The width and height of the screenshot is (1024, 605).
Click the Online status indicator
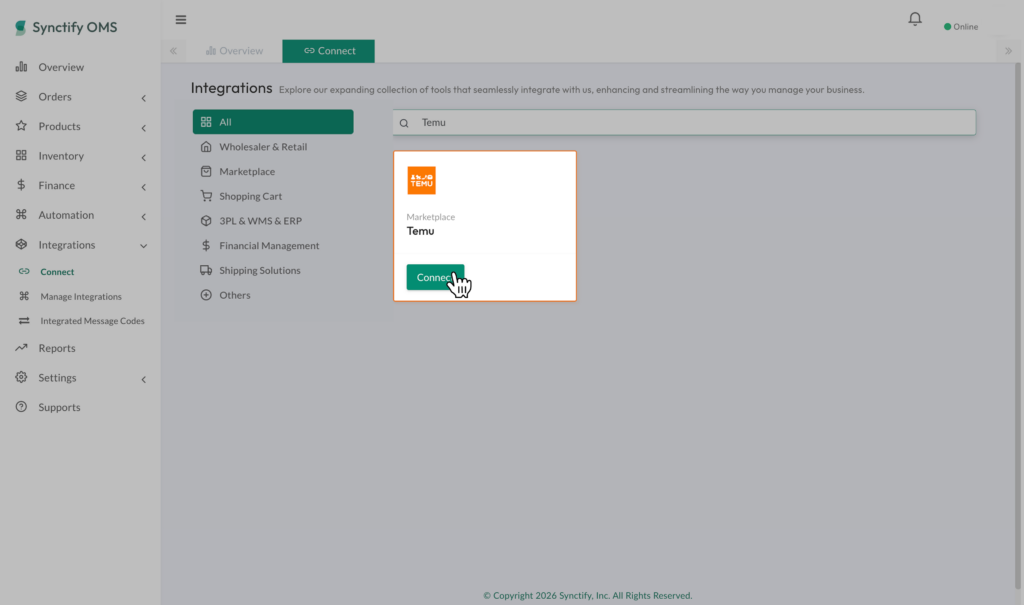961,27
